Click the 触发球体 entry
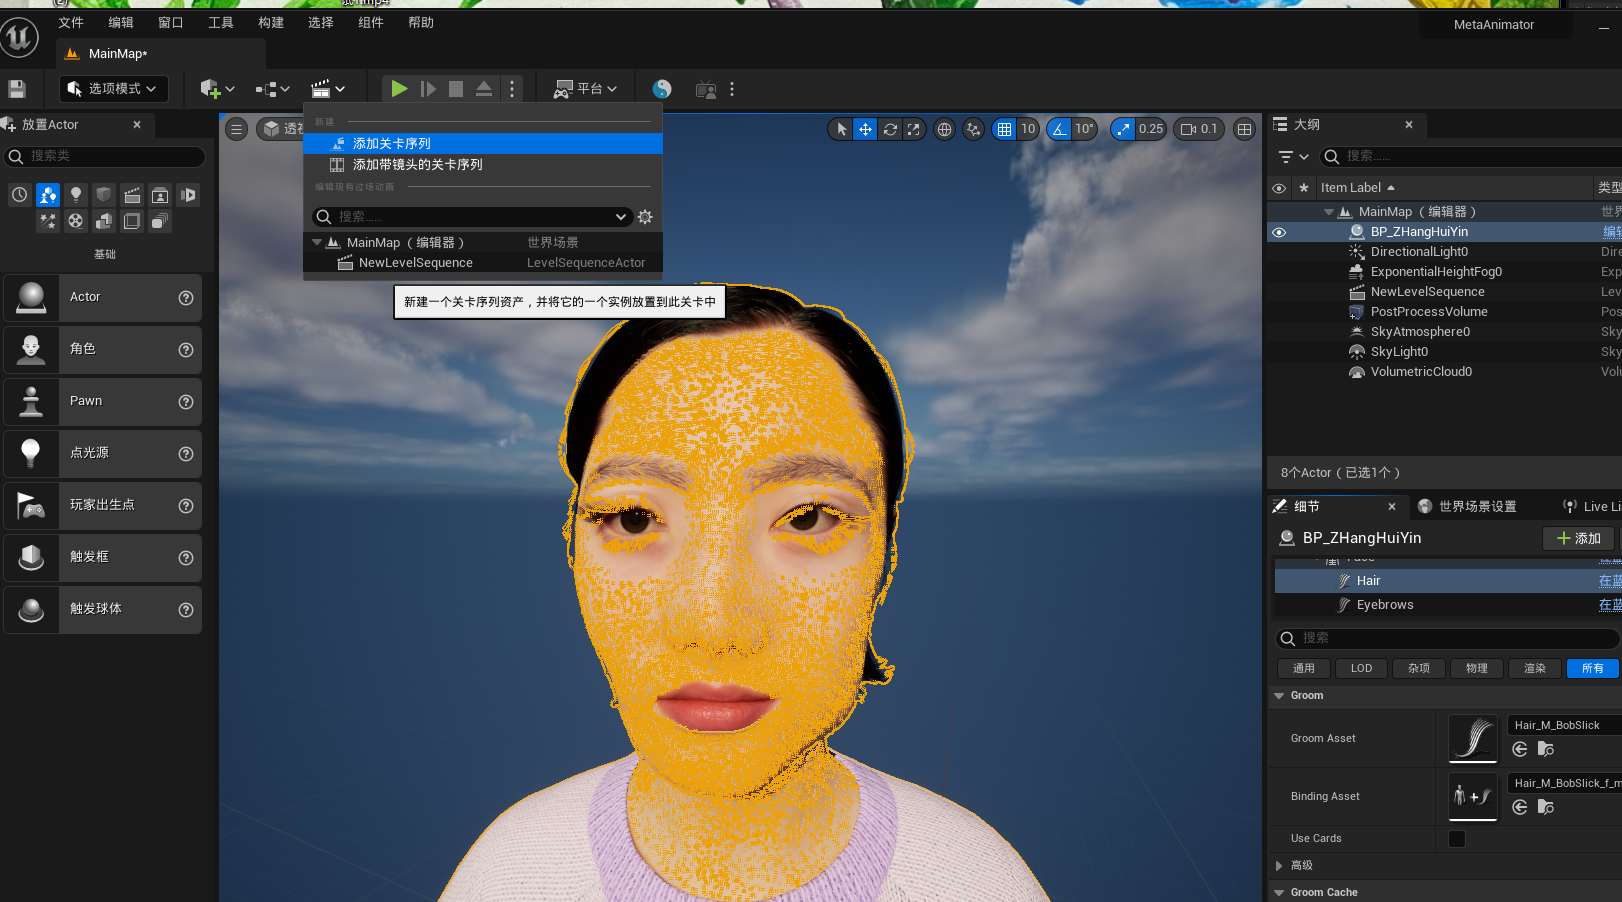The width and height of the screenshot is (1622, 902). pos(103,609)
